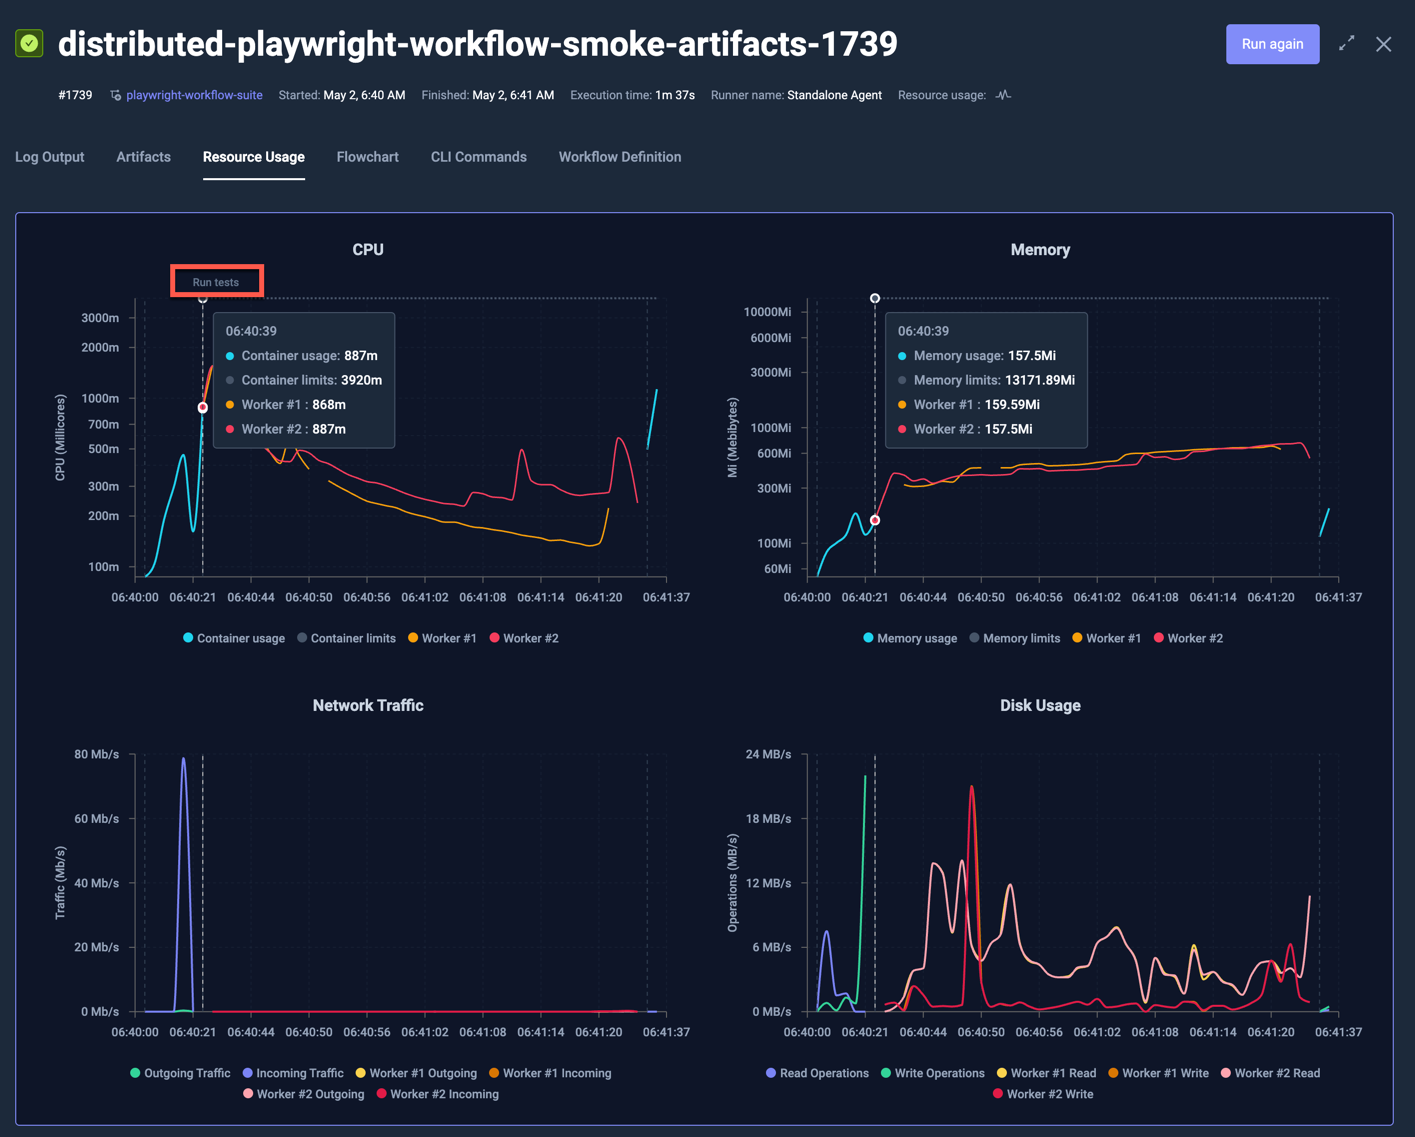This screenshot has width=1415, height=1137.
Task: Hide the Container limits line
Action: point(345,638)
